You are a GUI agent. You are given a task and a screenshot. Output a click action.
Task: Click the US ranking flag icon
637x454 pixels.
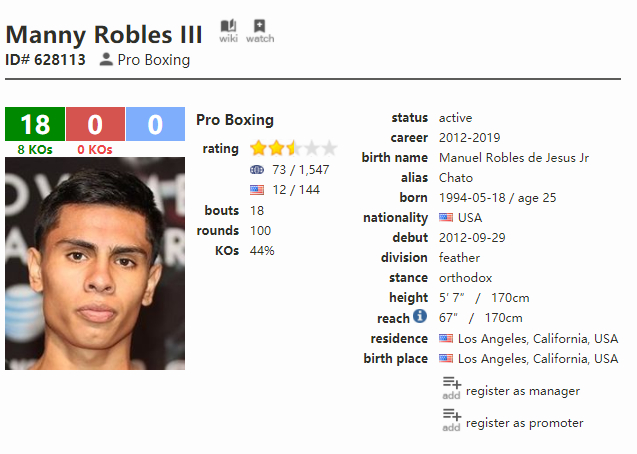pos(257,189)
